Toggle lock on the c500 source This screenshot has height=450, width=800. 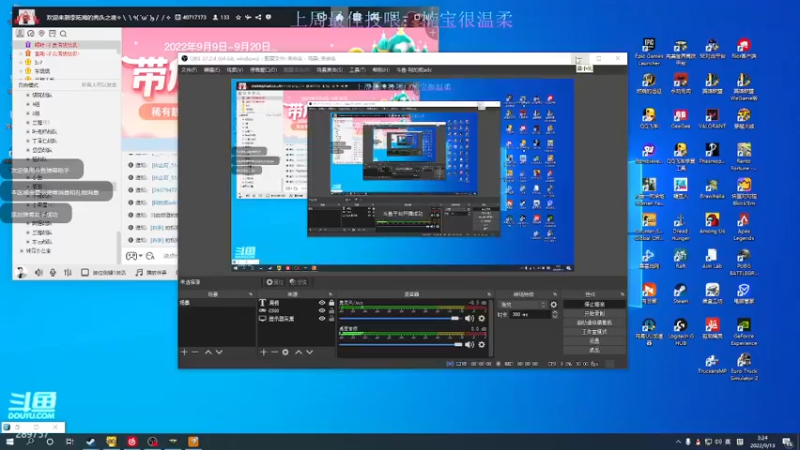point(332,310)
